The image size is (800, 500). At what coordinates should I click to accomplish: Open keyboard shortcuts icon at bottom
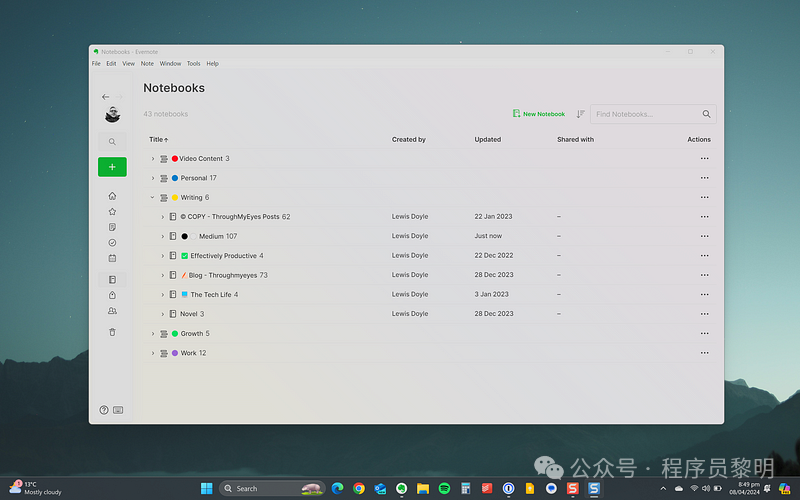point(118,410)
